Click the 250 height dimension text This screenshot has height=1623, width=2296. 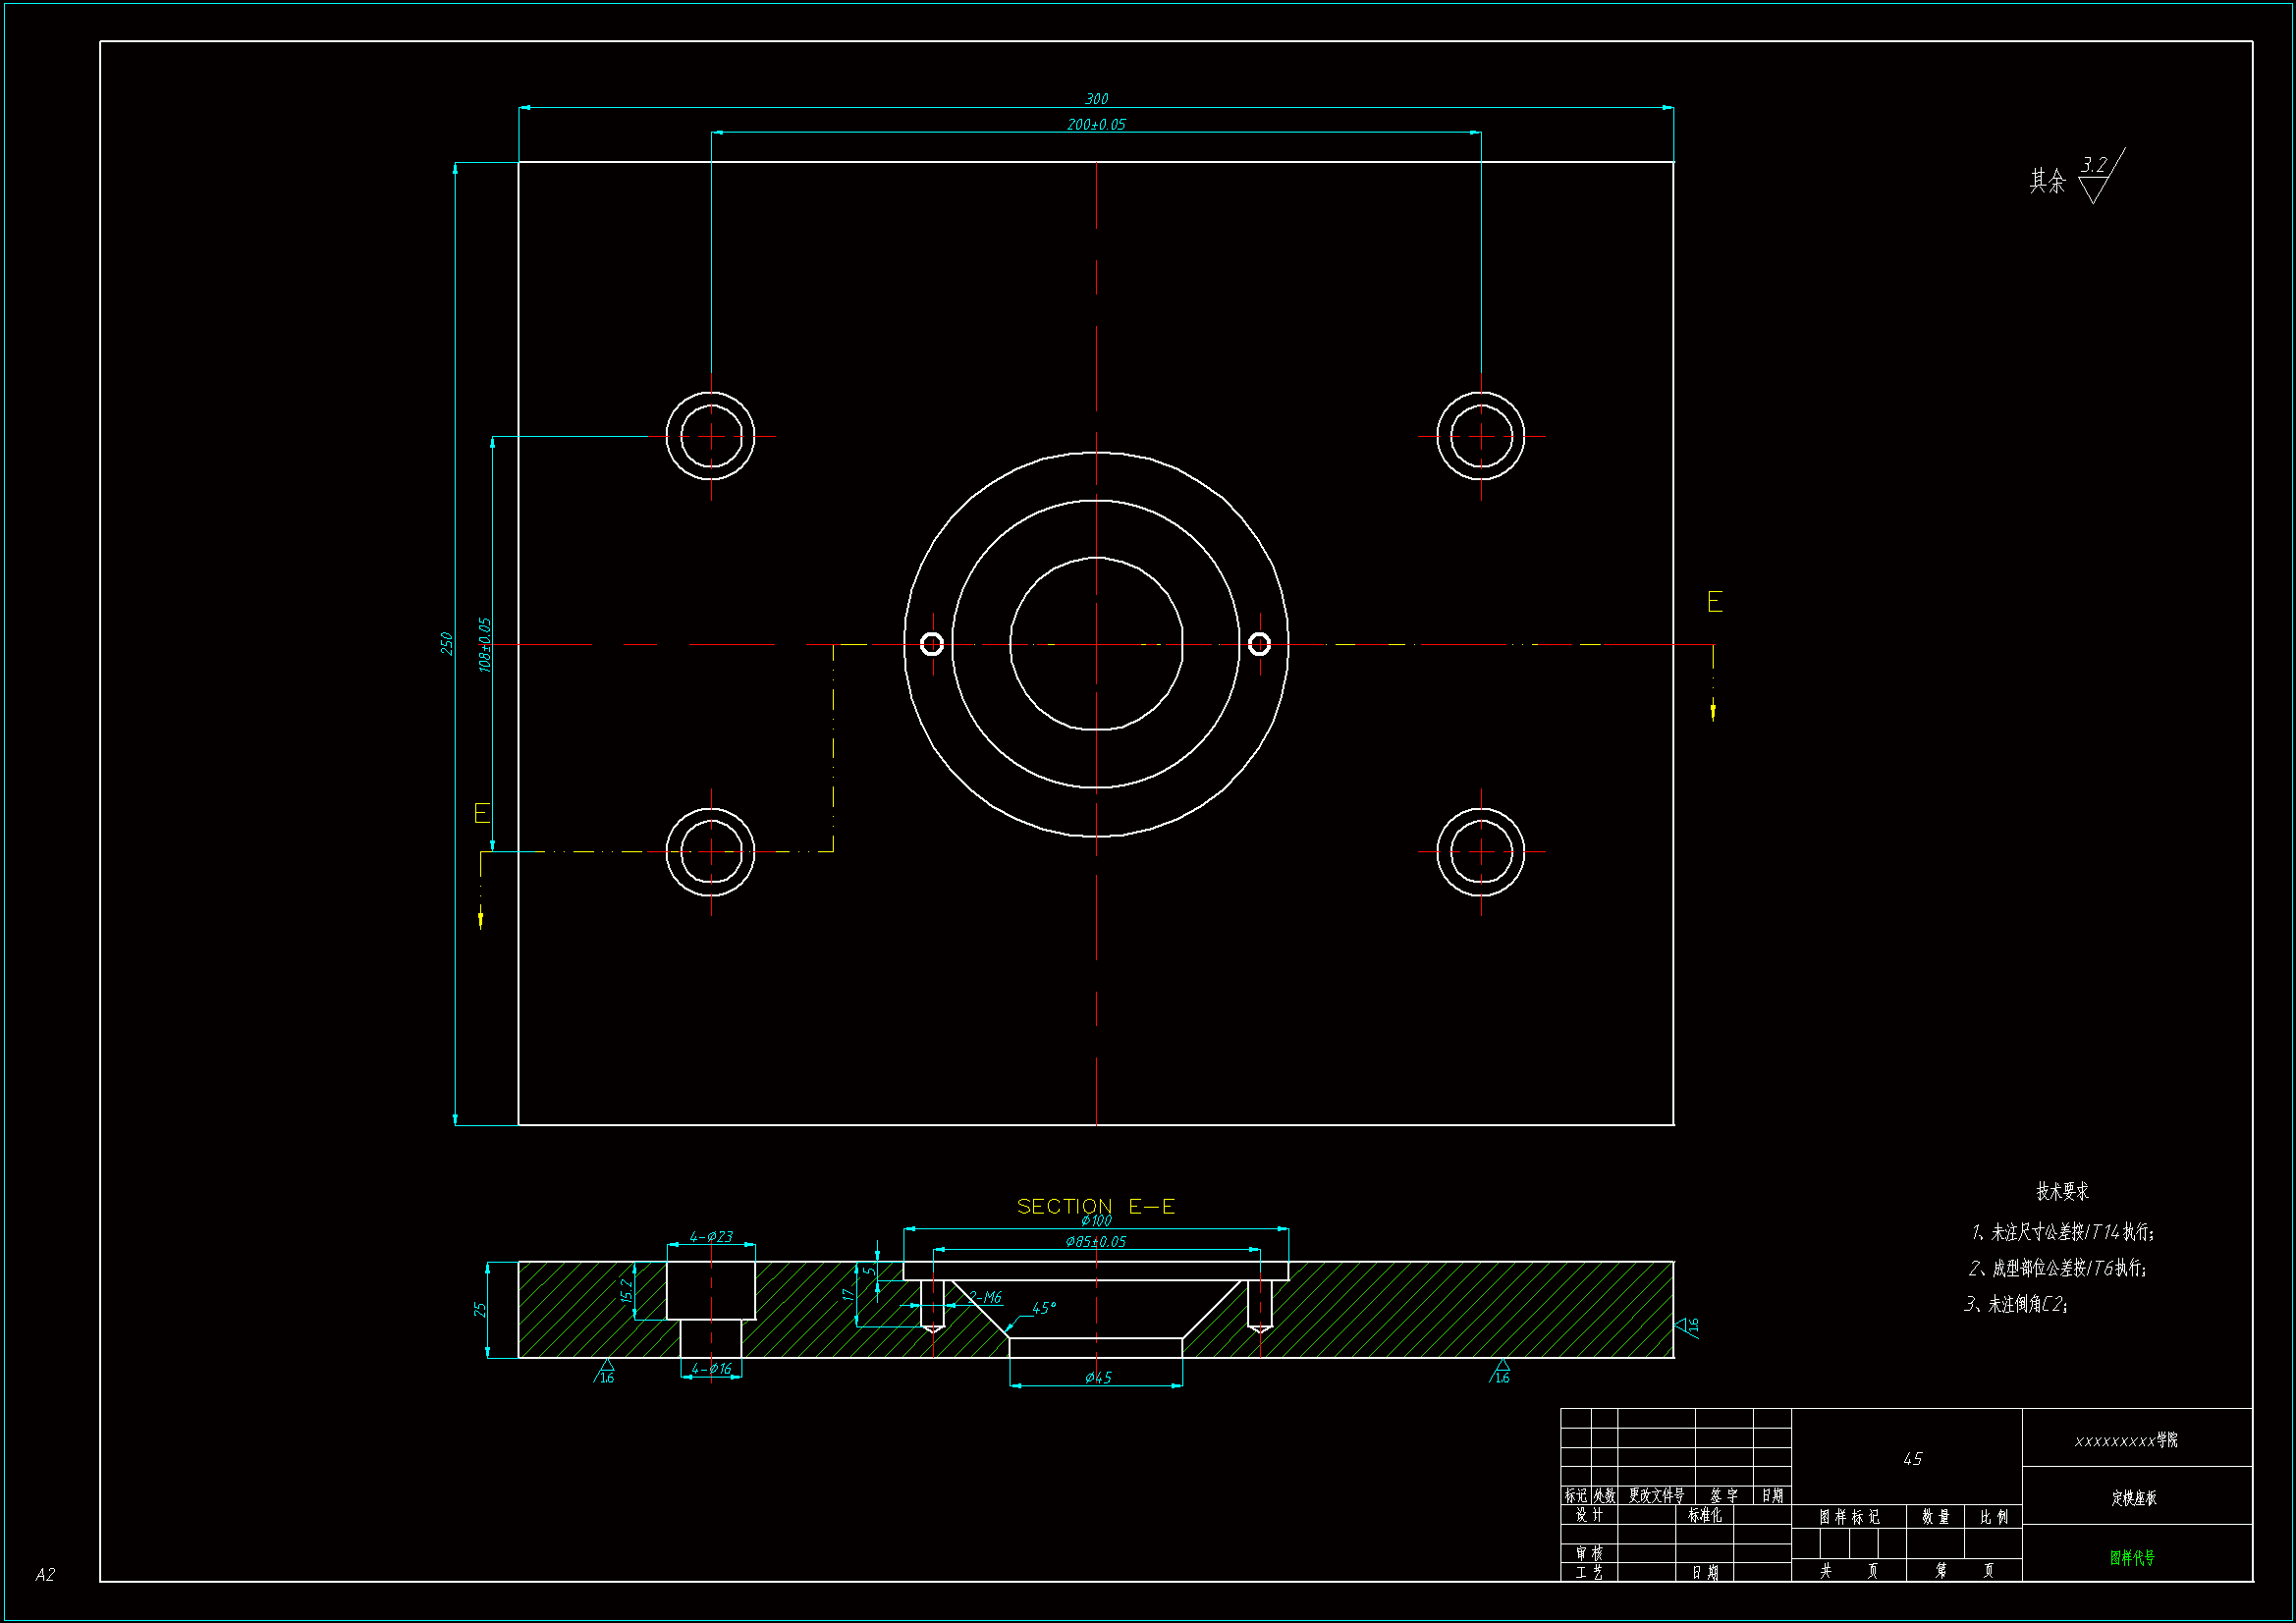pos(447,644)
